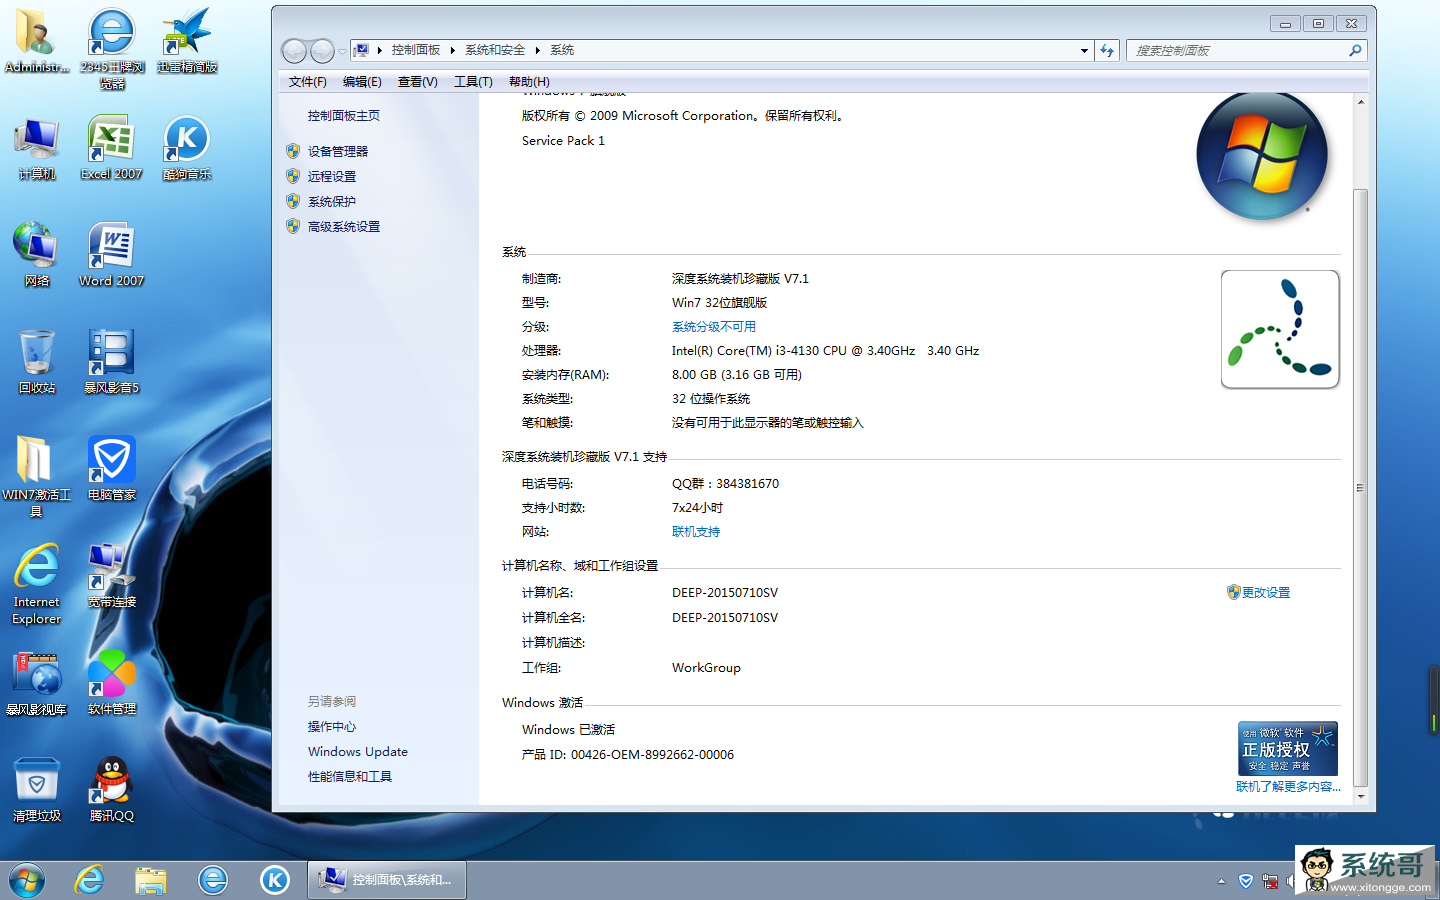
Task: Select the 腾讯QQ desktop icon
Action: click(112, 790)
